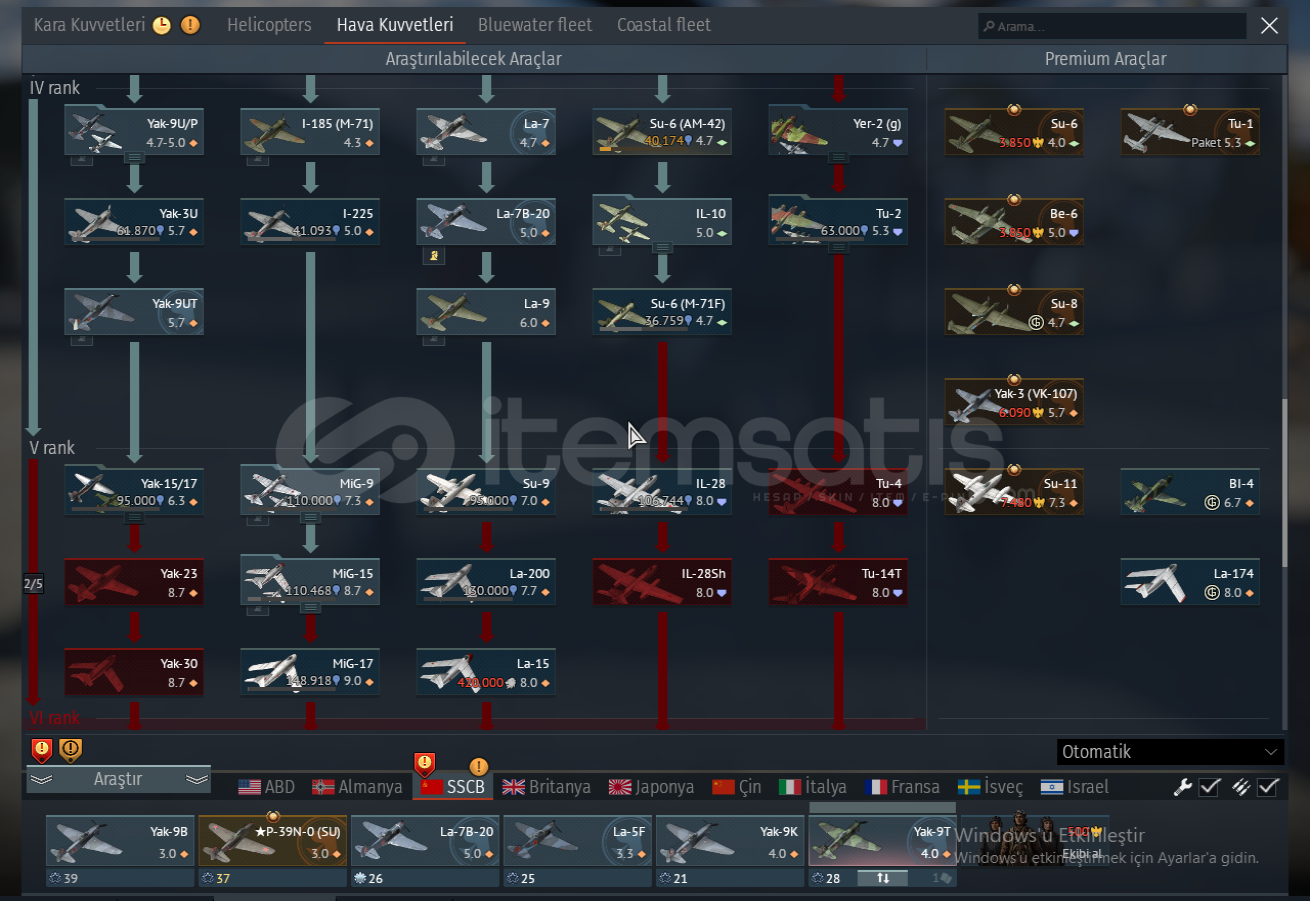Select the ABD nation flag
The image size is (1310, 901).
249,787
